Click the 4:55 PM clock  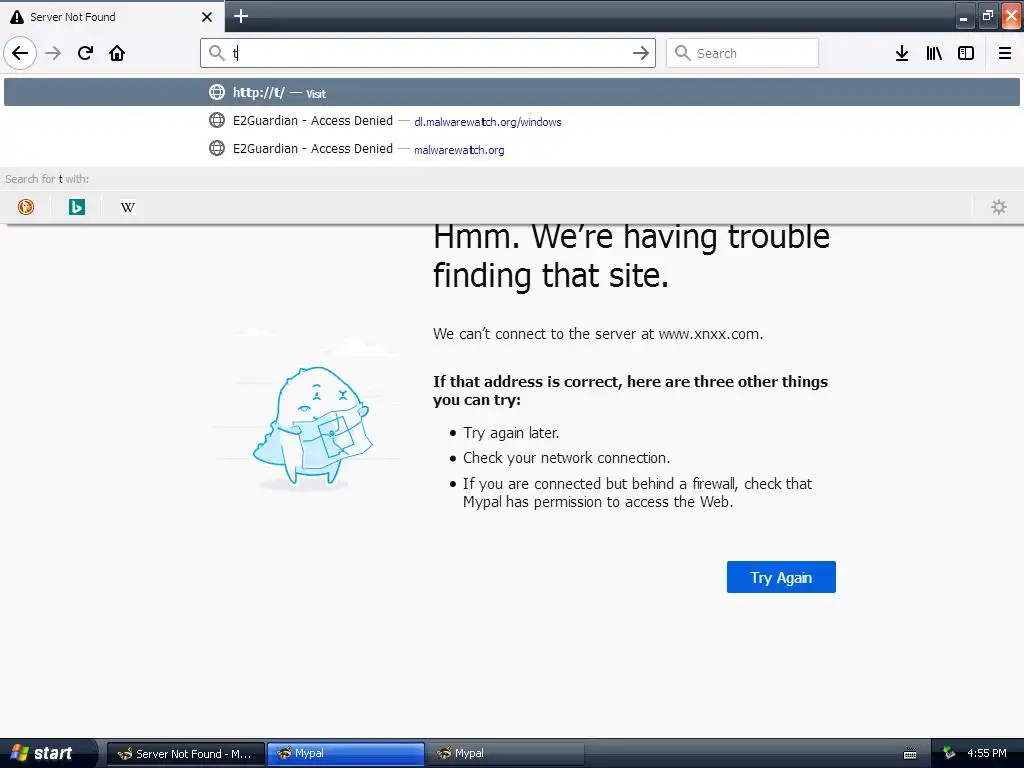(x=987, y=754)
